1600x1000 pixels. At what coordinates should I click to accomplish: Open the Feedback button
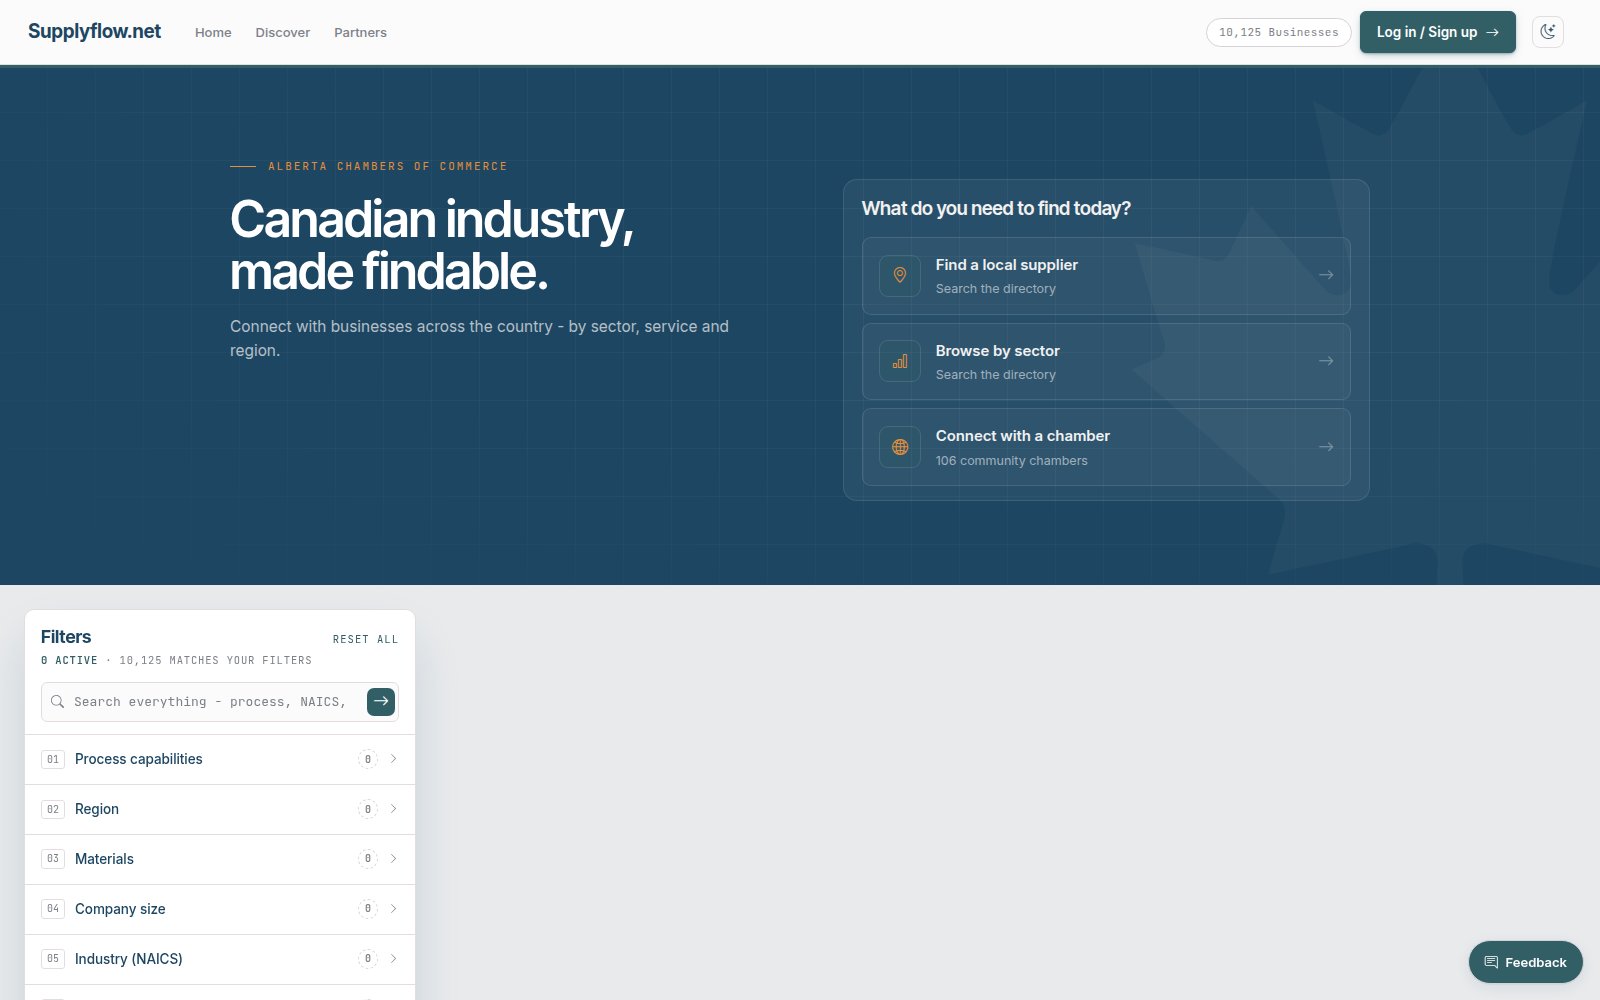[x=1526, y=962]
